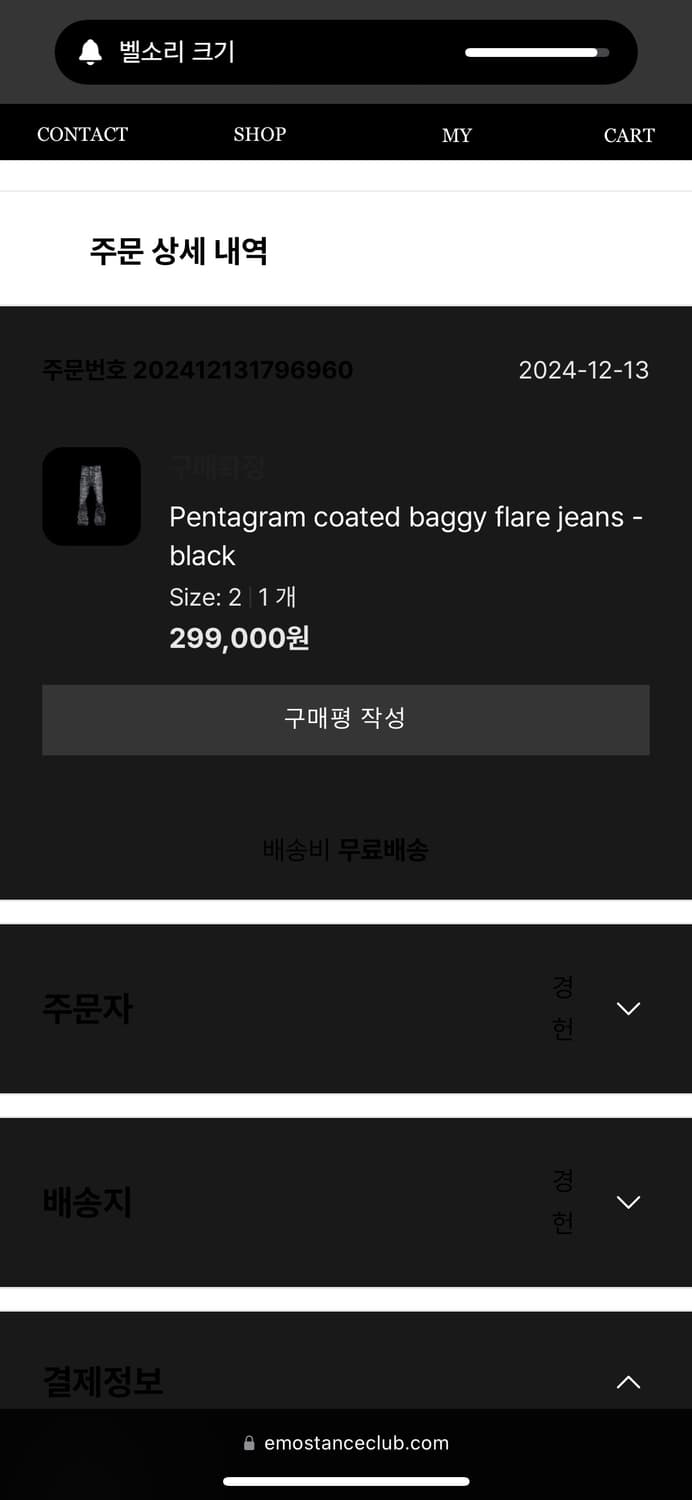Viewport: 692px width, 1500px height.
Task: Collapse the 결제정보 section chevron
Action: coord(628,1382)
